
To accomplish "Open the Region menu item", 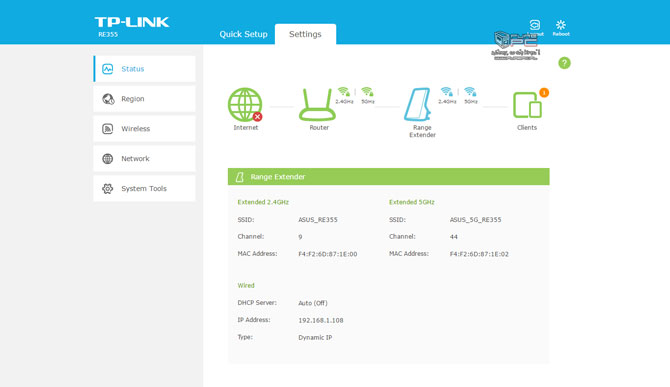I will pos(144,99).
